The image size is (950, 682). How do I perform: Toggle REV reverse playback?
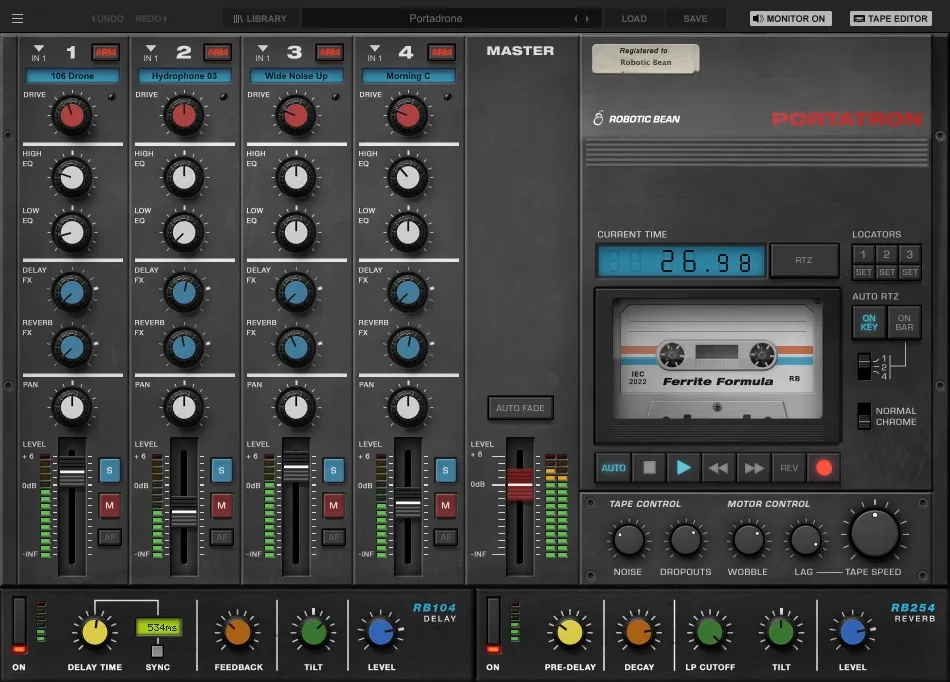[789, 468]
